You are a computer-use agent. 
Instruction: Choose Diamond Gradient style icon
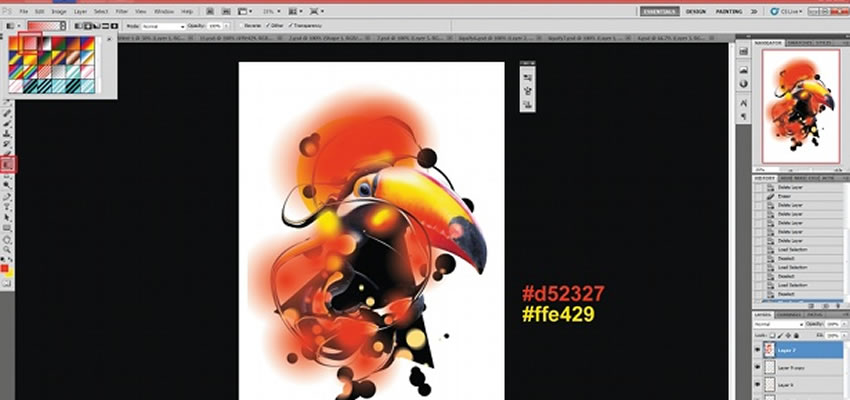(x=114, y=26)
